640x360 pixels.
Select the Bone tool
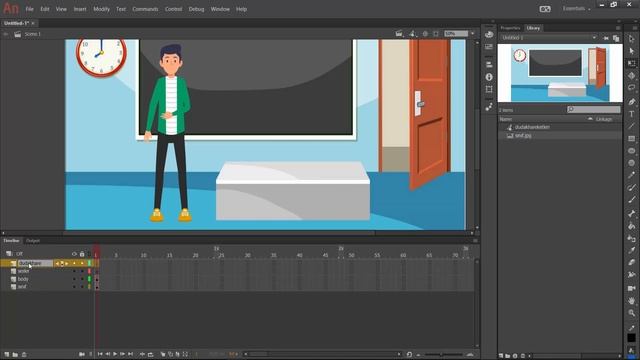point(631,213)
